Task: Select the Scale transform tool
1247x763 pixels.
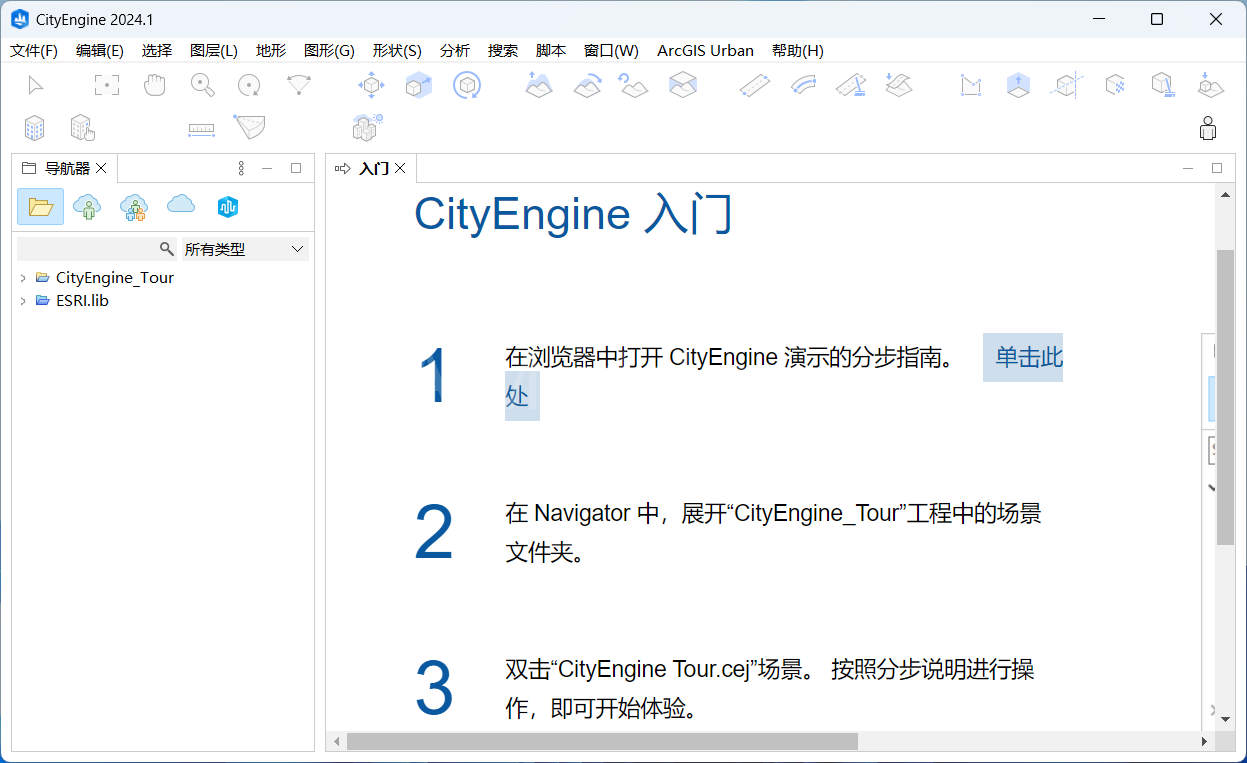Action: click(418, 86)
